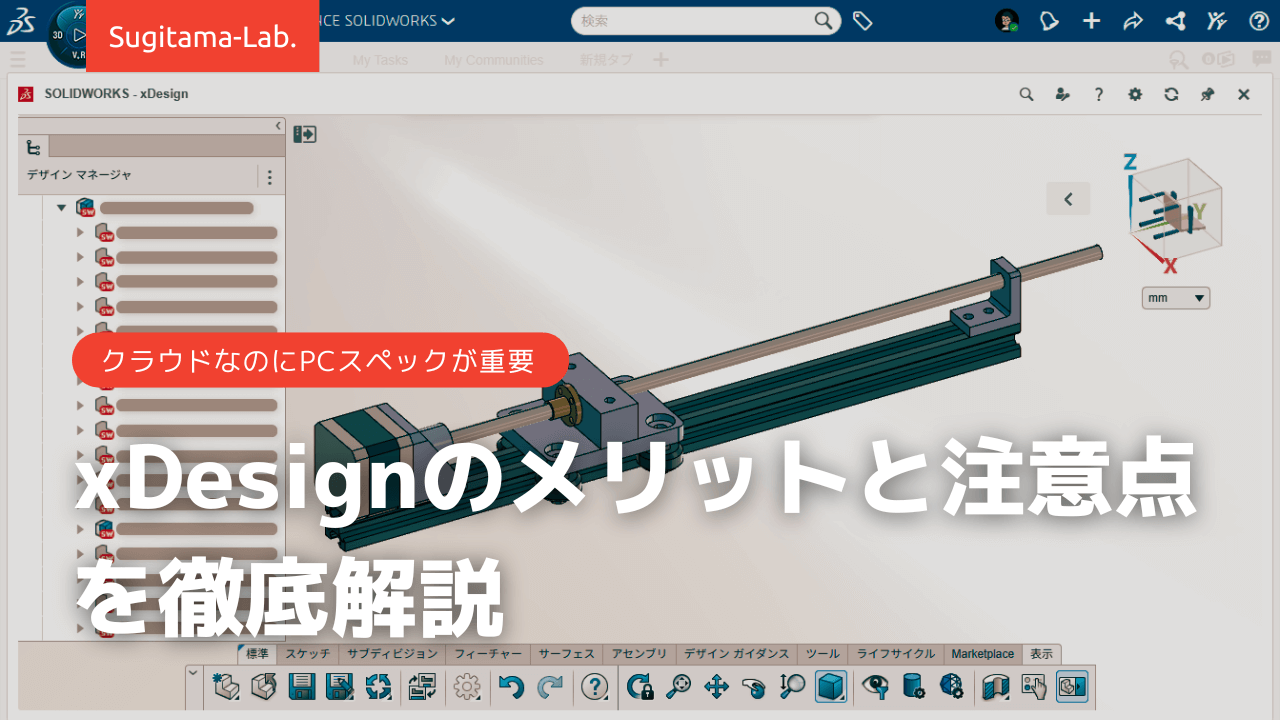Open the mm units dropdown
This screenshot has width=1280, height=720.
click(1176, 298)
